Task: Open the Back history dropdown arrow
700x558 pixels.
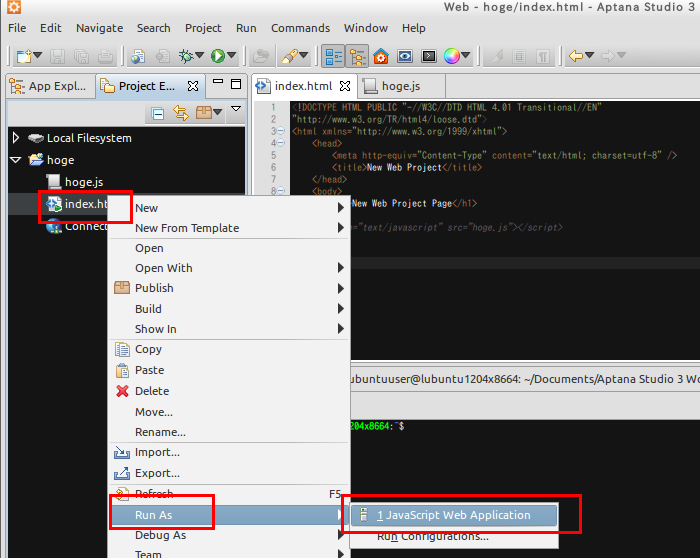Action: click(590, 56)
